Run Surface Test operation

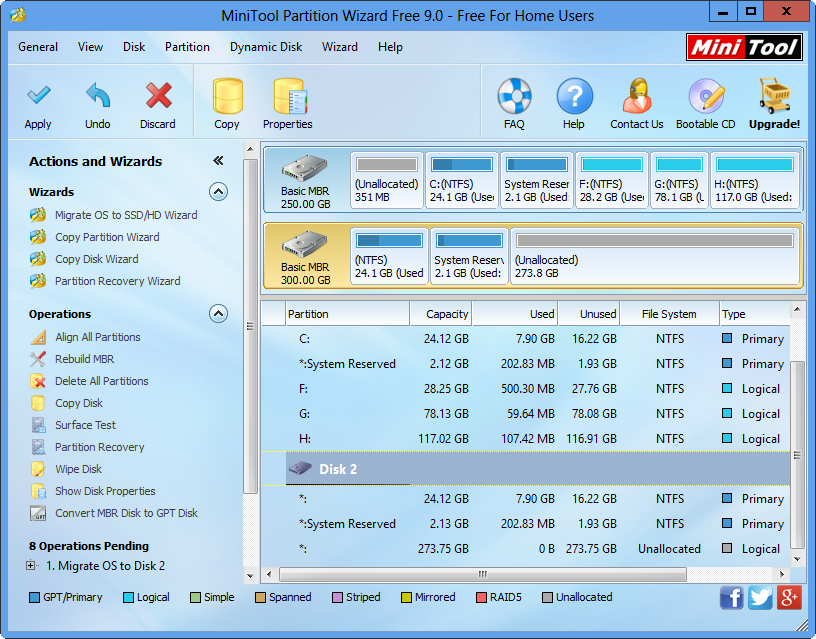85,425
